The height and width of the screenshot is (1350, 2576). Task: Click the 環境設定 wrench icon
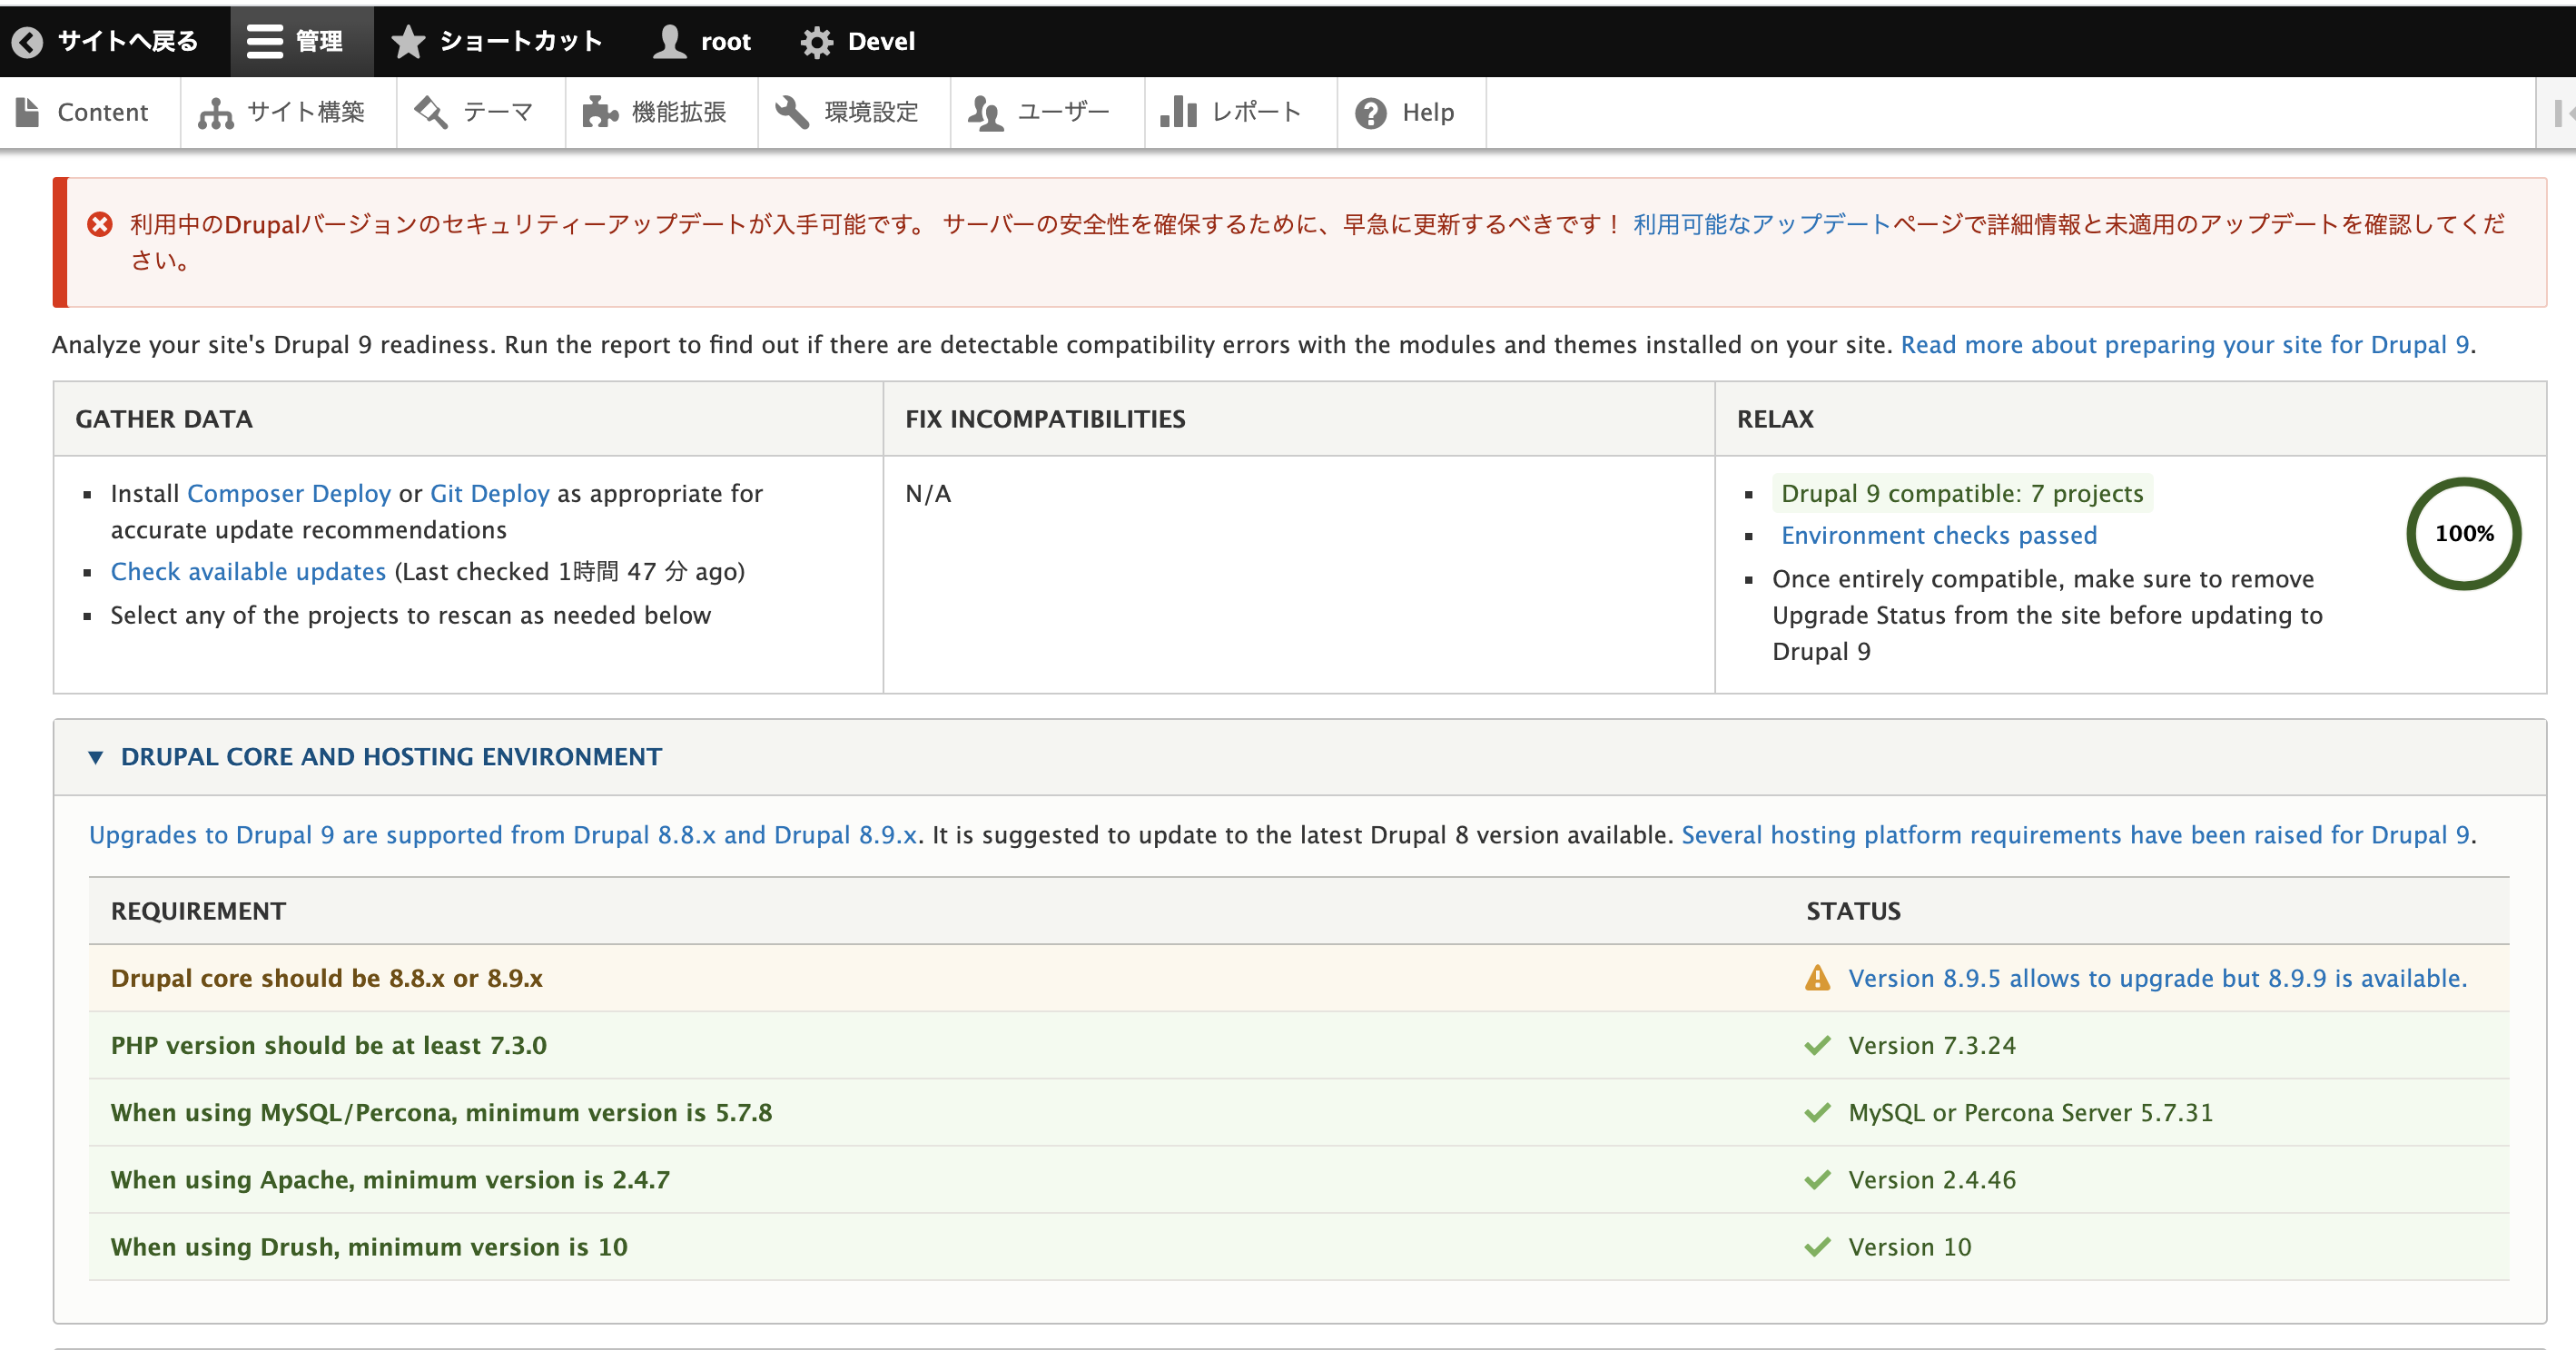(792, 113)
